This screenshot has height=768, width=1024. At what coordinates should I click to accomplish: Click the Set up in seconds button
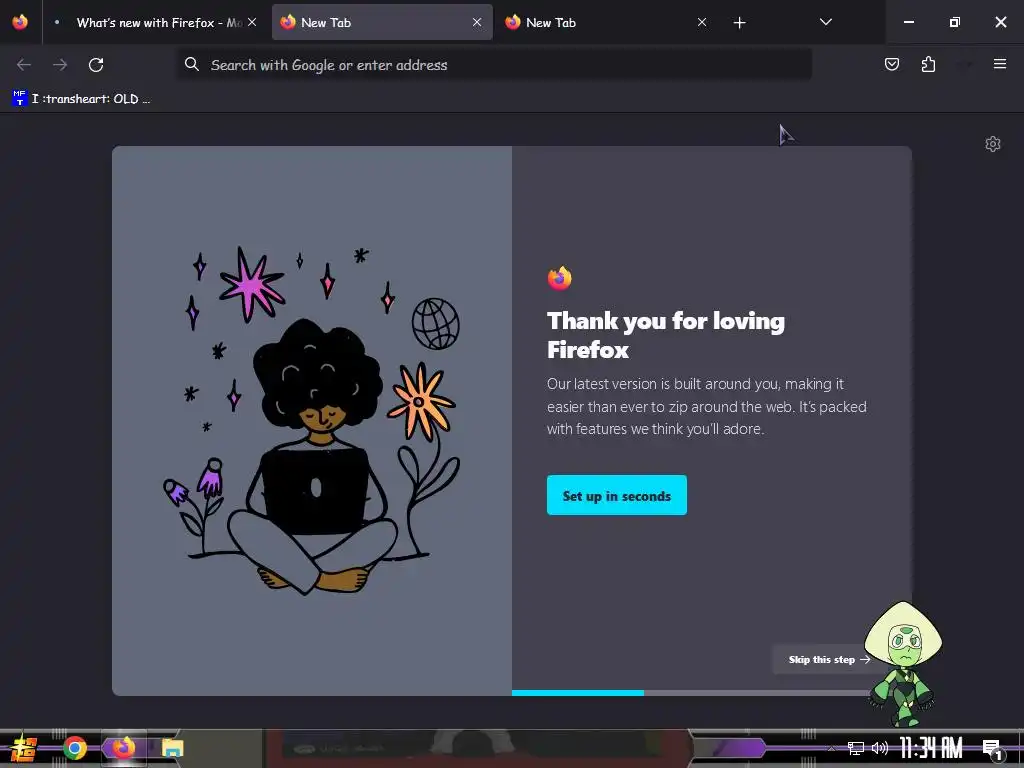coord(616,495)
